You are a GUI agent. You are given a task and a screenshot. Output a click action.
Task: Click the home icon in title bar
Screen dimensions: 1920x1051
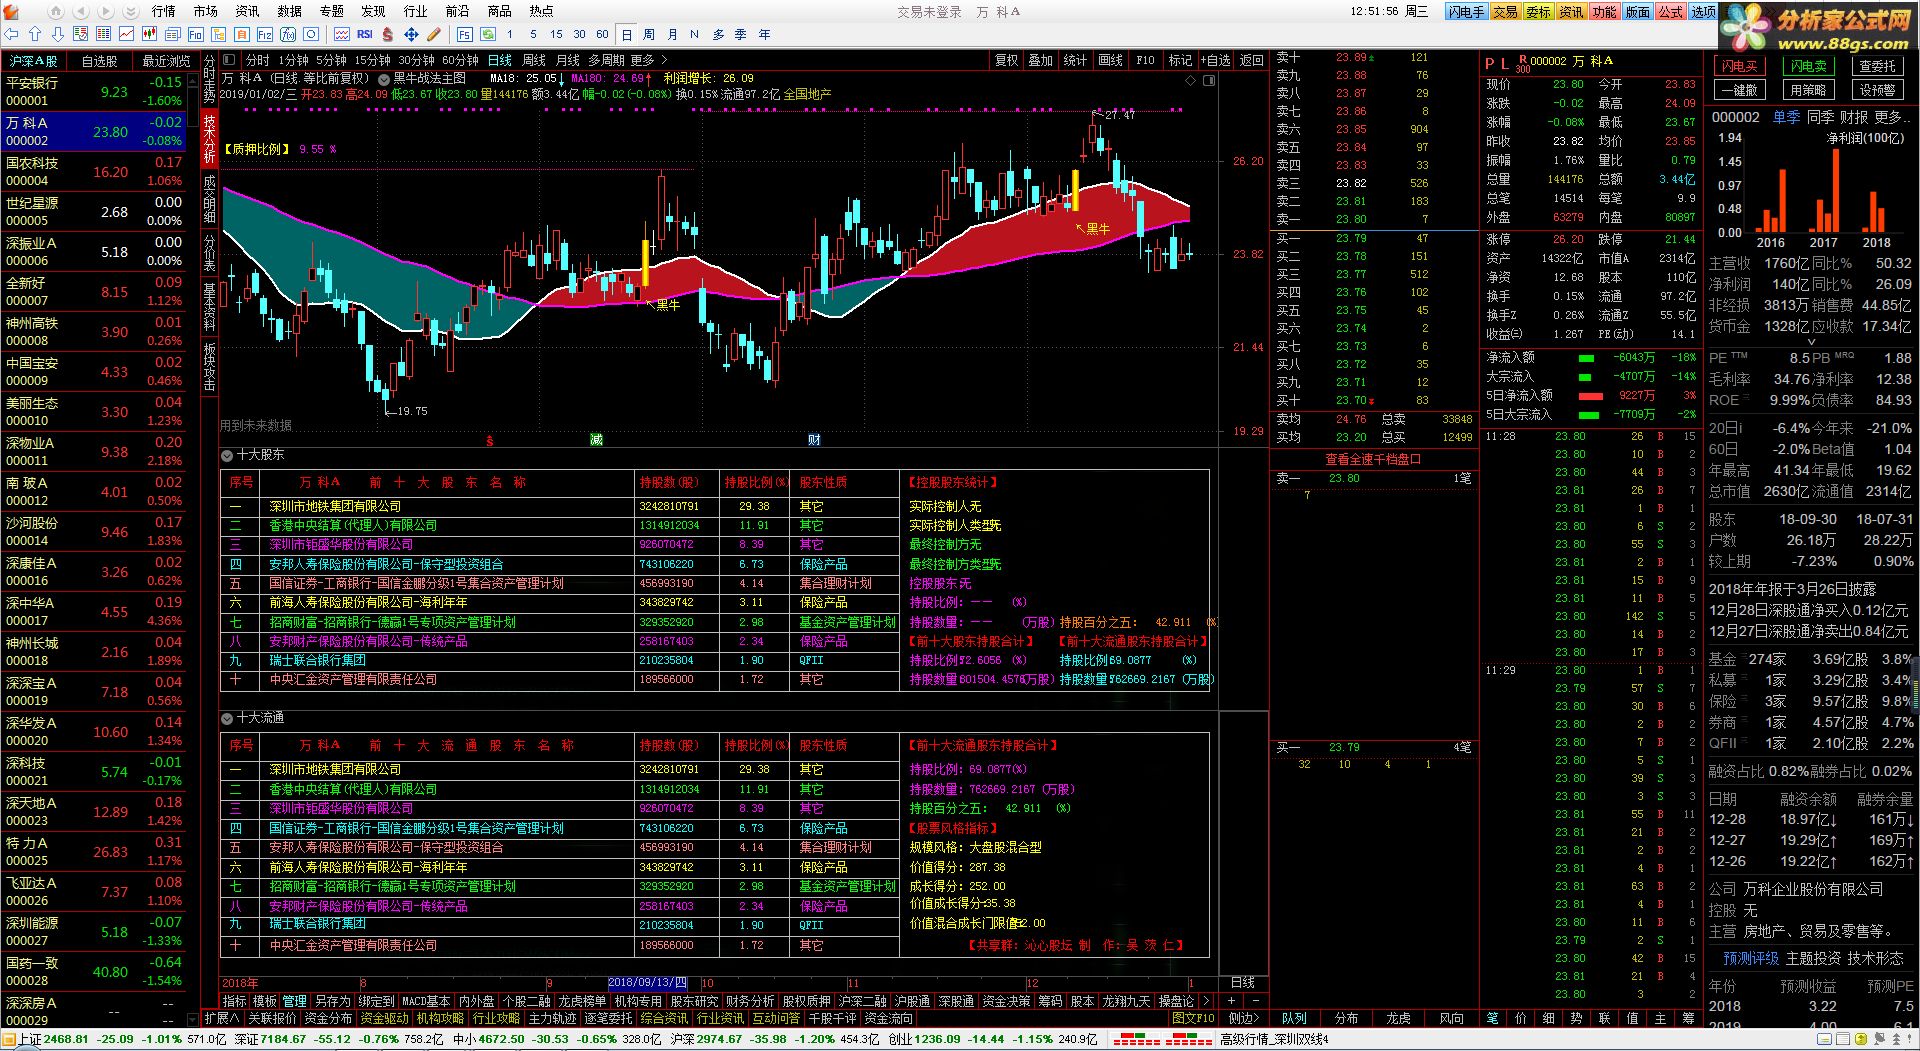57,11
